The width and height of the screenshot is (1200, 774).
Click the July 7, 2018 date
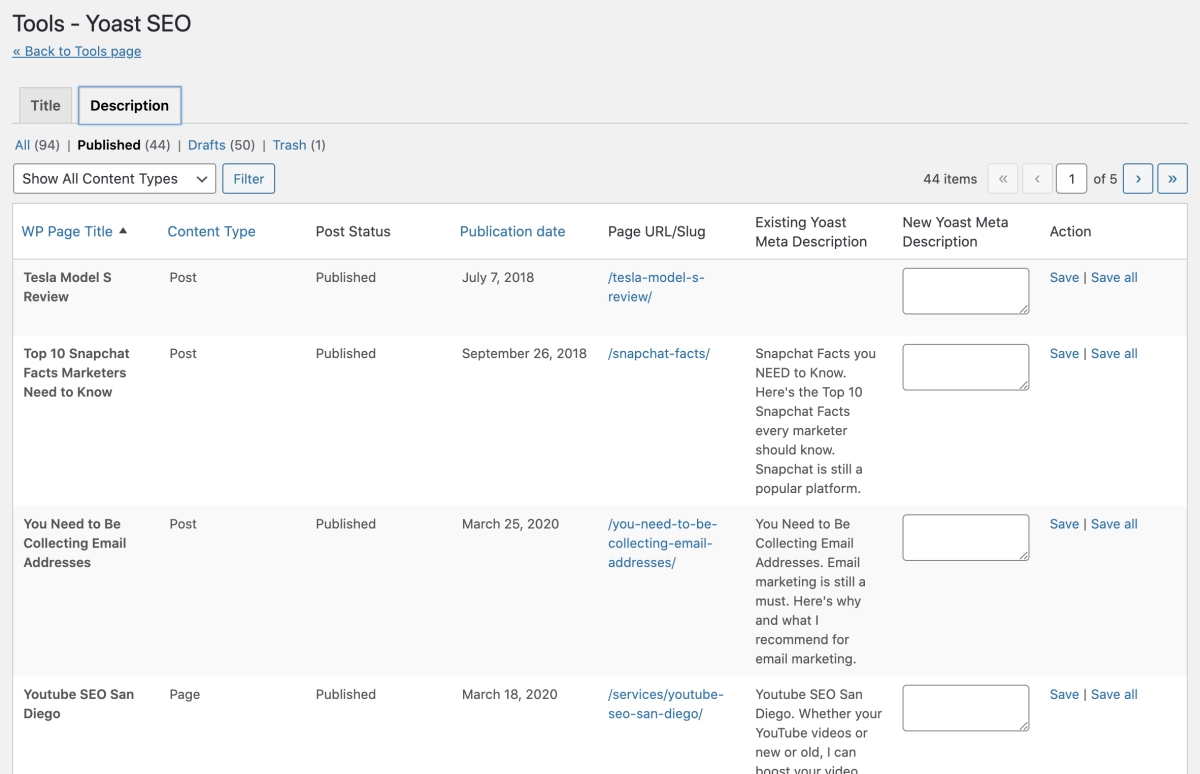point(498,278)
